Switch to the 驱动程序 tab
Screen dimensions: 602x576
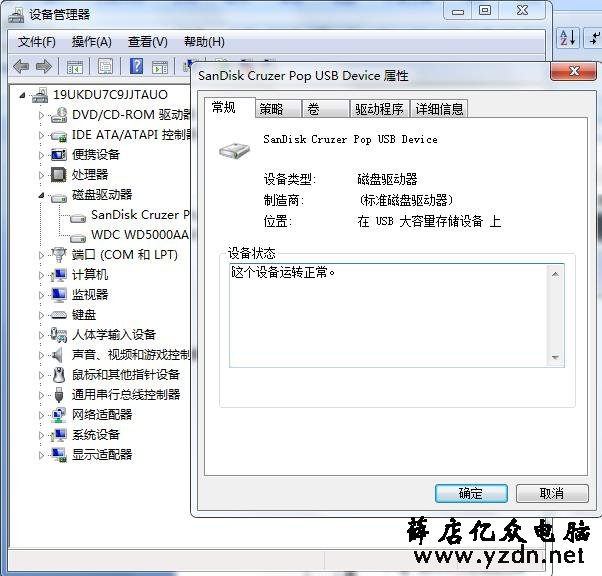380,109
